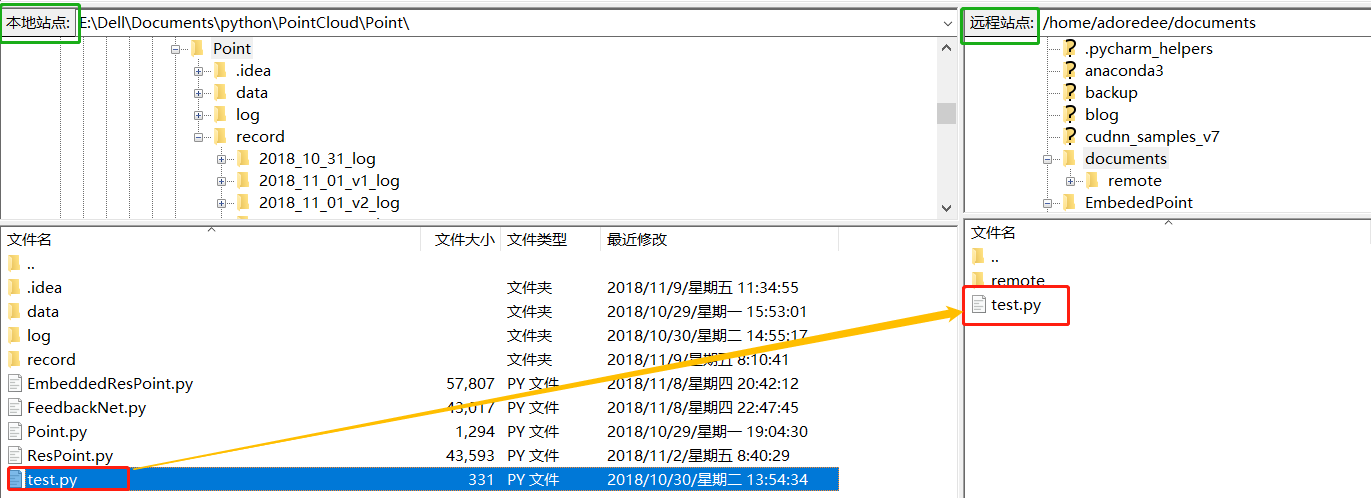Sort remote files by 文件名 column
1371x498 pixels.
1167,232
